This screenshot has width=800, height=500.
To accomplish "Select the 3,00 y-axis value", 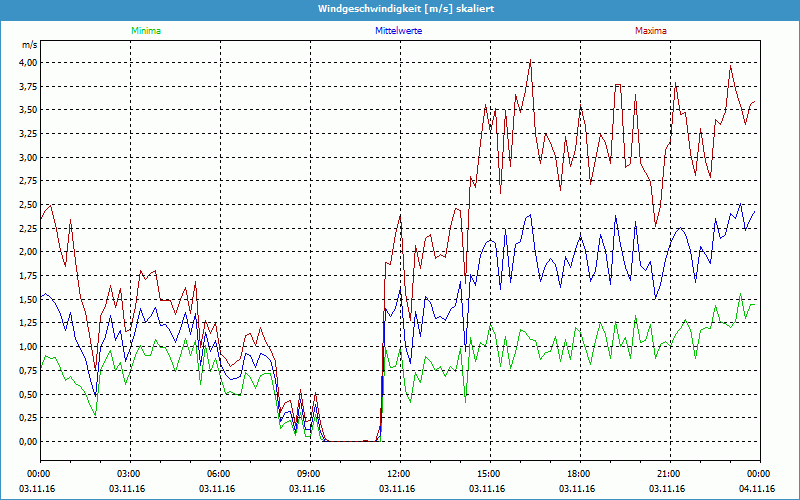I will (x=29, y=158).
